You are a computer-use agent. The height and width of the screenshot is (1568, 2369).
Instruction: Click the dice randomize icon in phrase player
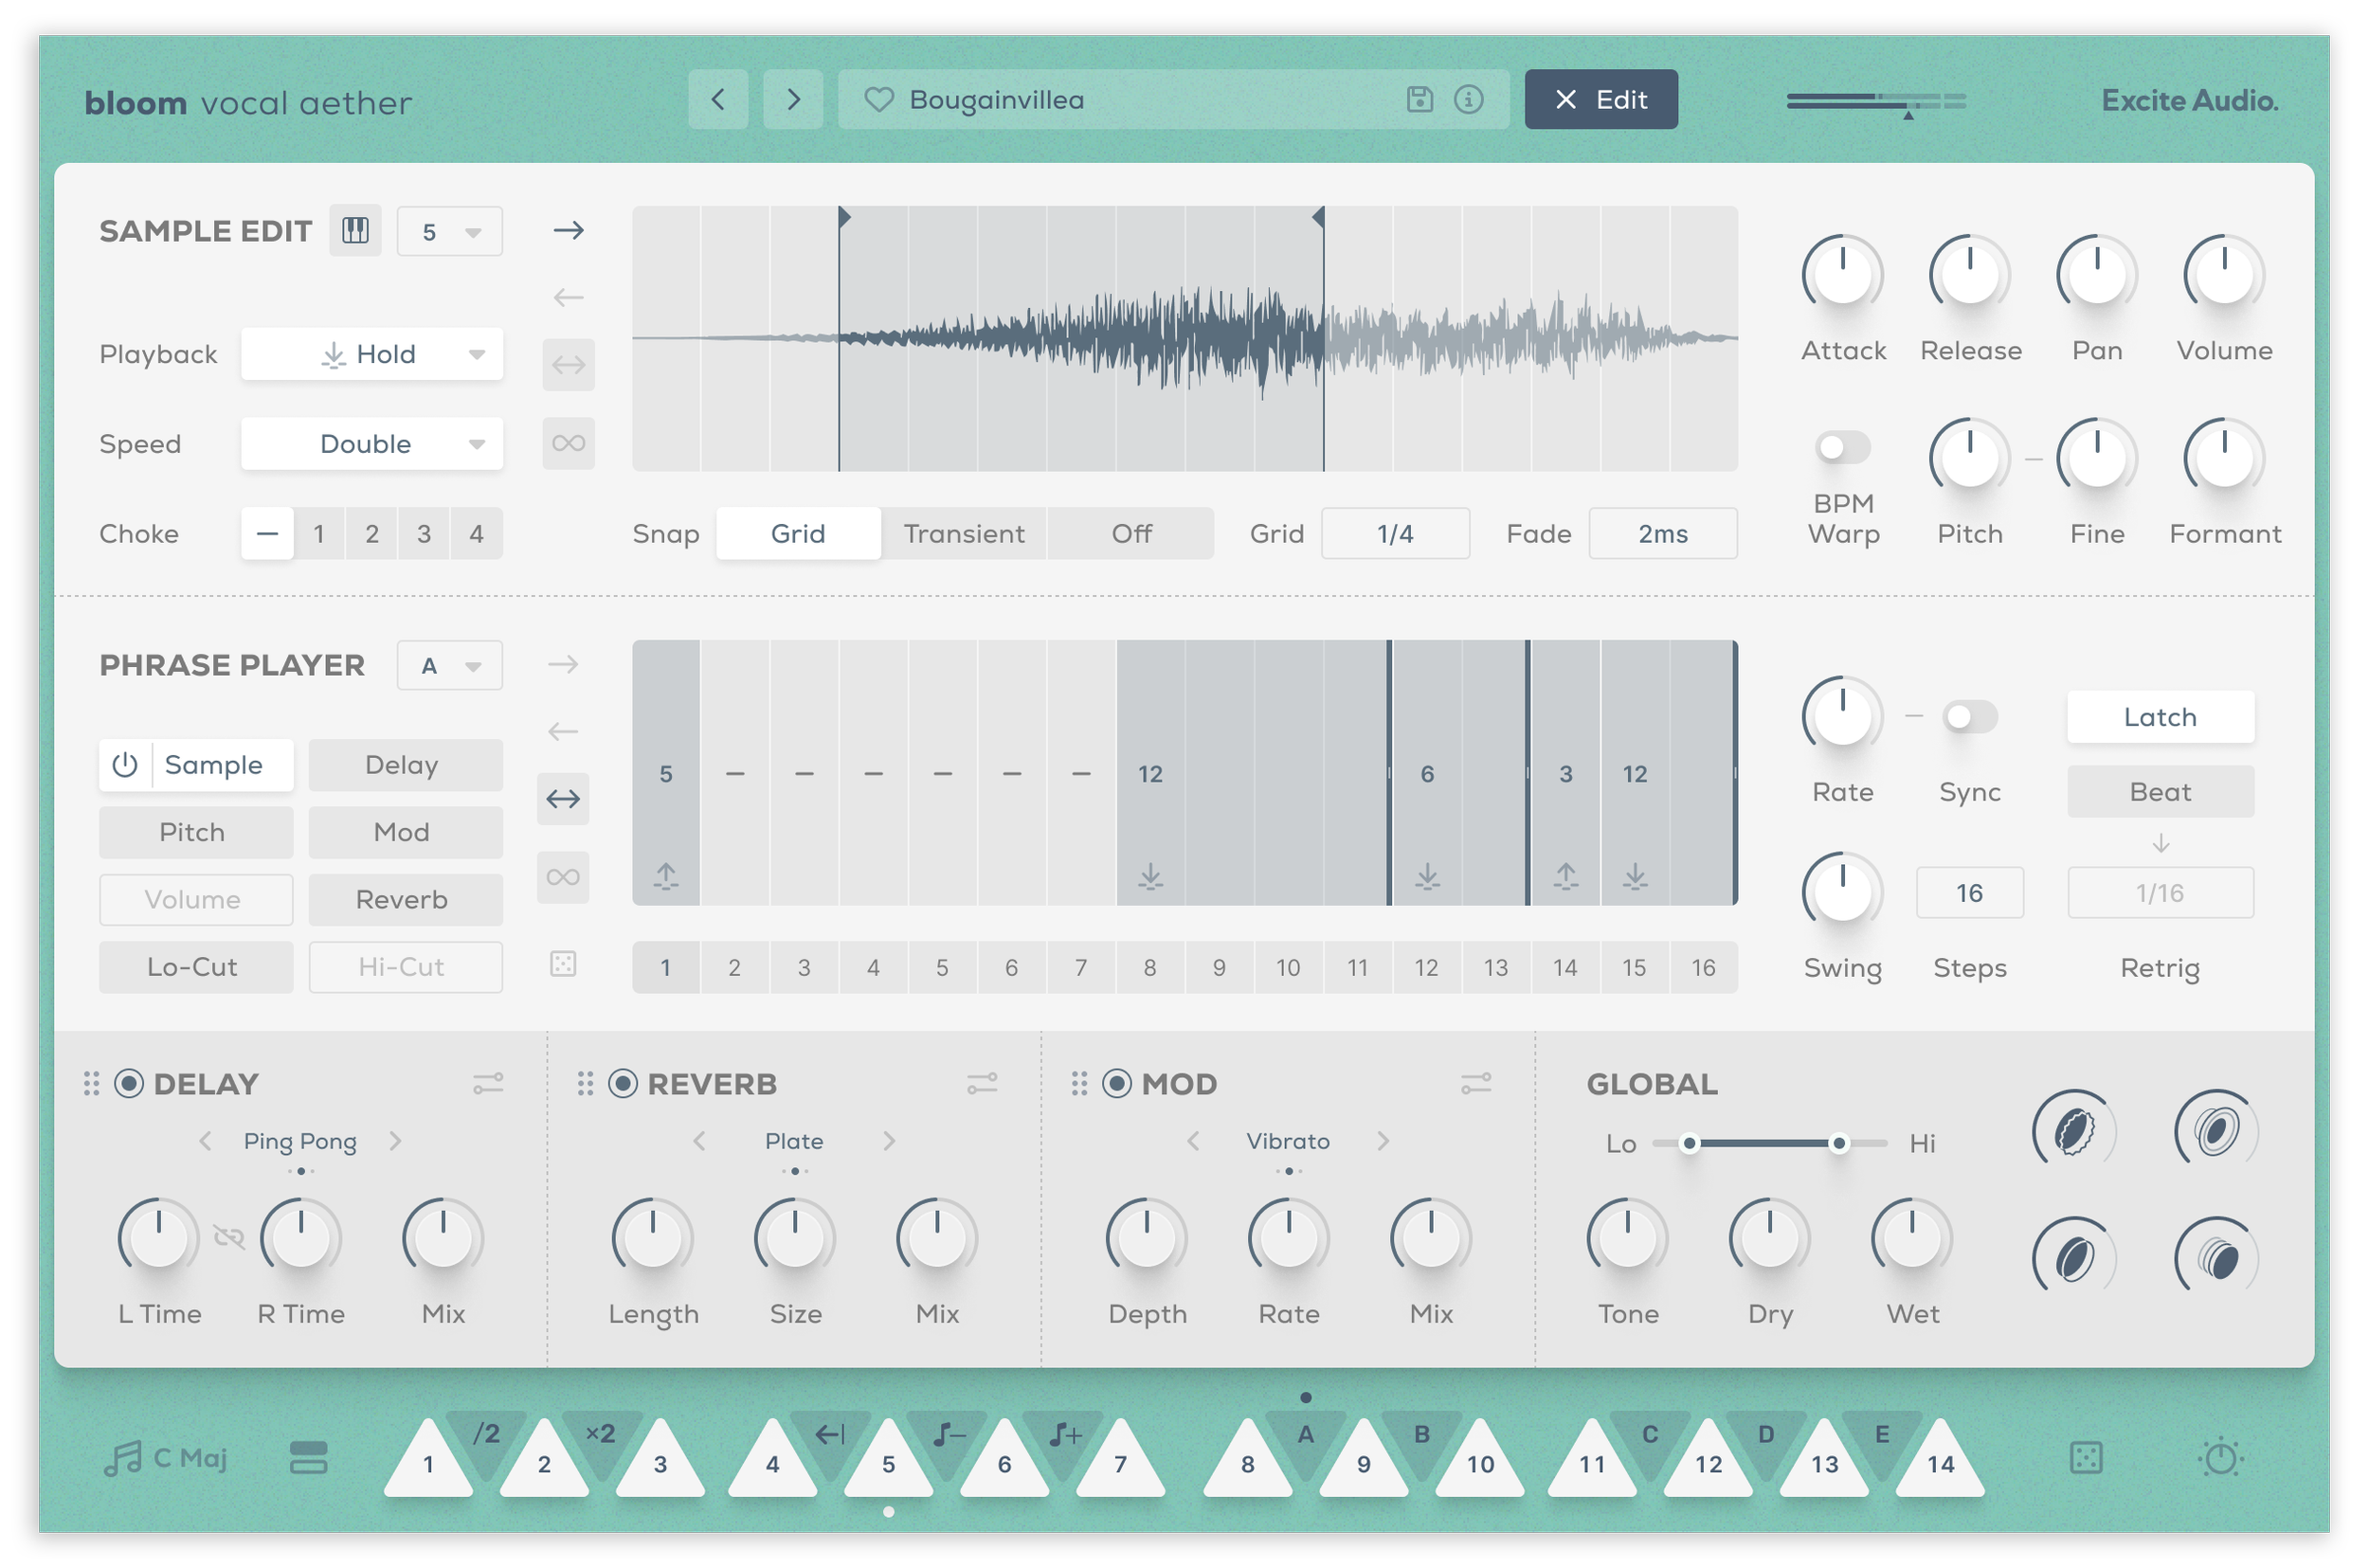tap(564, 963)
